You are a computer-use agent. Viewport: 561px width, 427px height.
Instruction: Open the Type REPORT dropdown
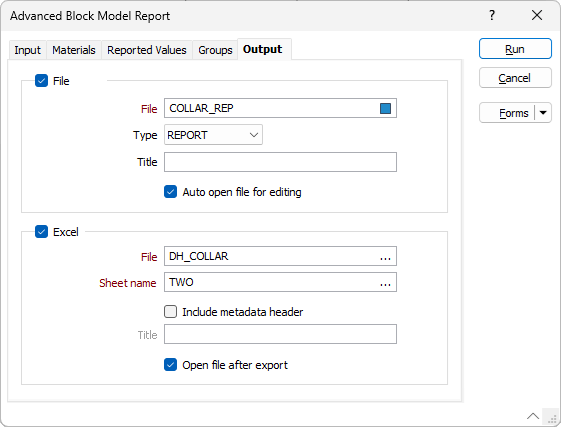click(x=213, y=135)
